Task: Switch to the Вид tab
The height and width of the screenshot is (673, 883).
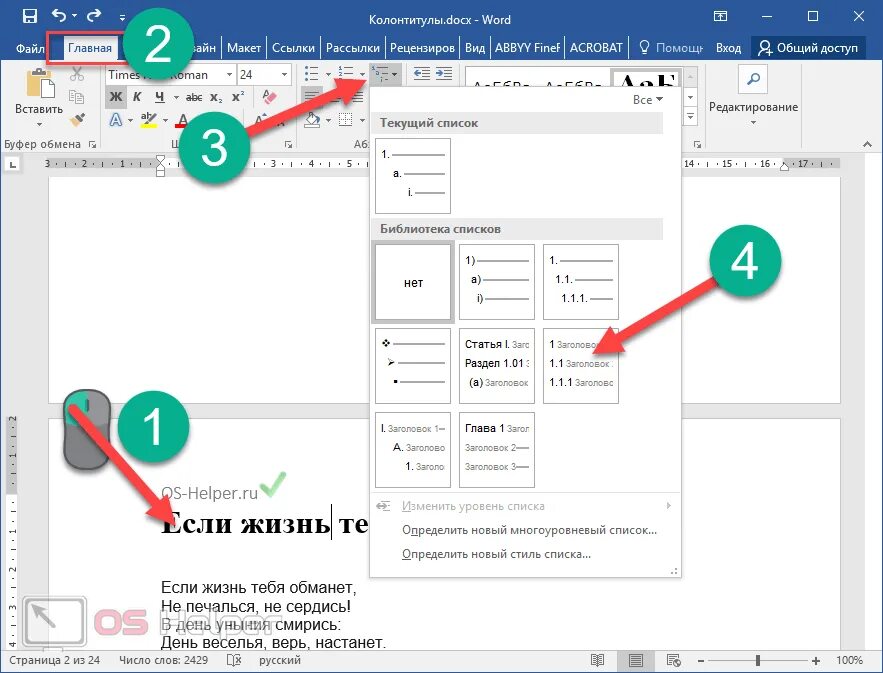Action: 475,48
